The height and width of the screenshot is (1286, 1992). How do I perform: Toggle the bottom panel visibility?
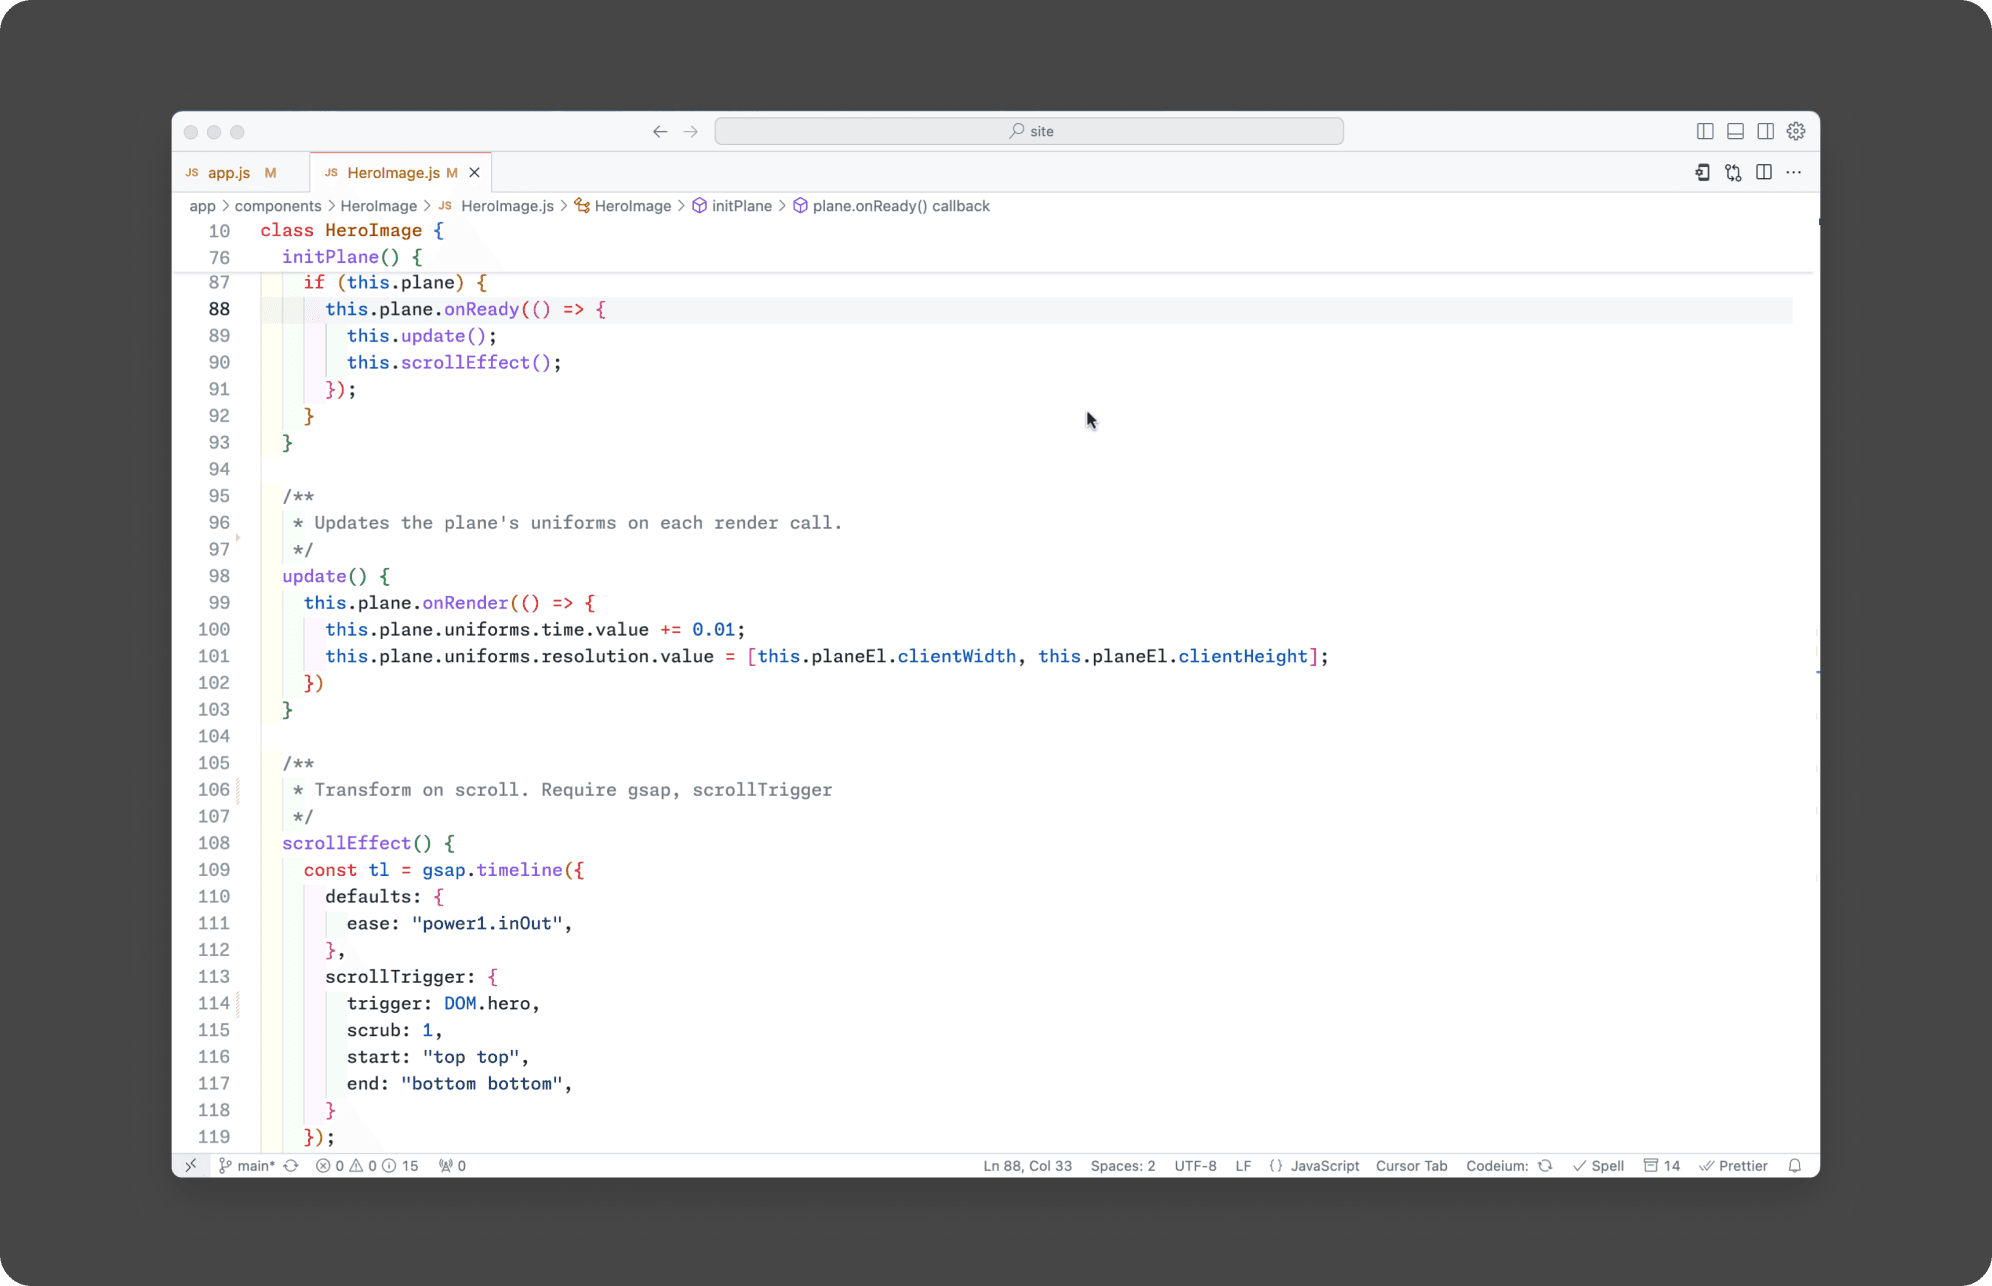pyautogui.click(x=1734, y=131)
